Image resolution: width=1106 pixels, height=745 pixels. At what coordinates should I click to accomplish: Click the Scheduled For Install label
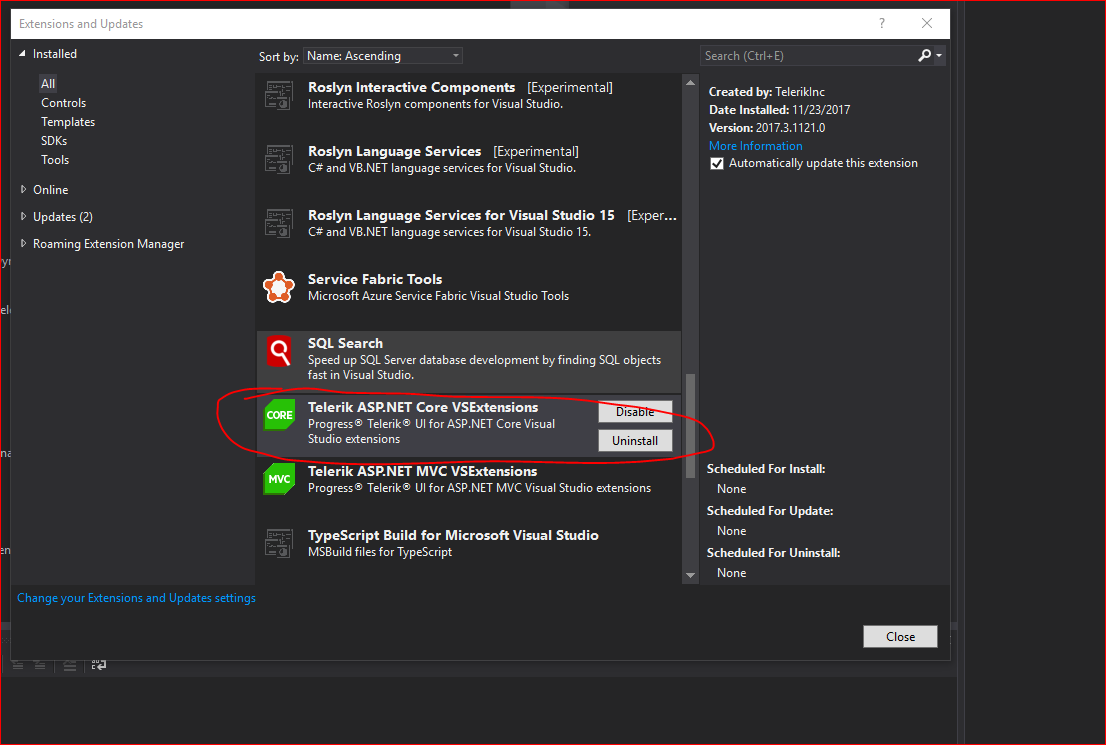pos(765,469)
